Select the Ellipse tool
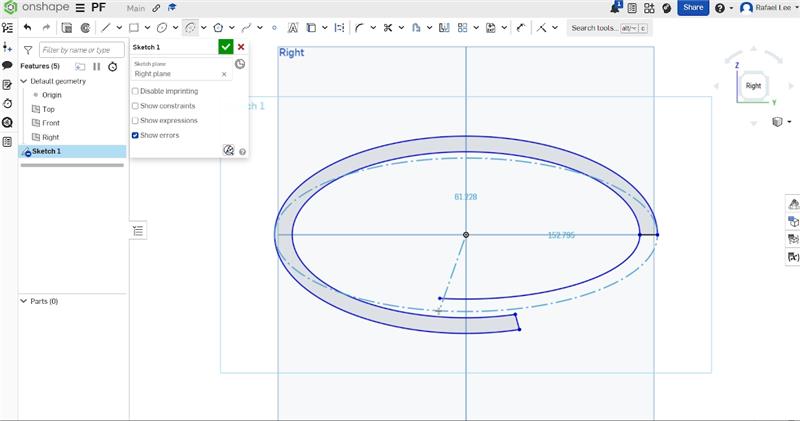This screenshot has height=421, width=800. [162, 28]
